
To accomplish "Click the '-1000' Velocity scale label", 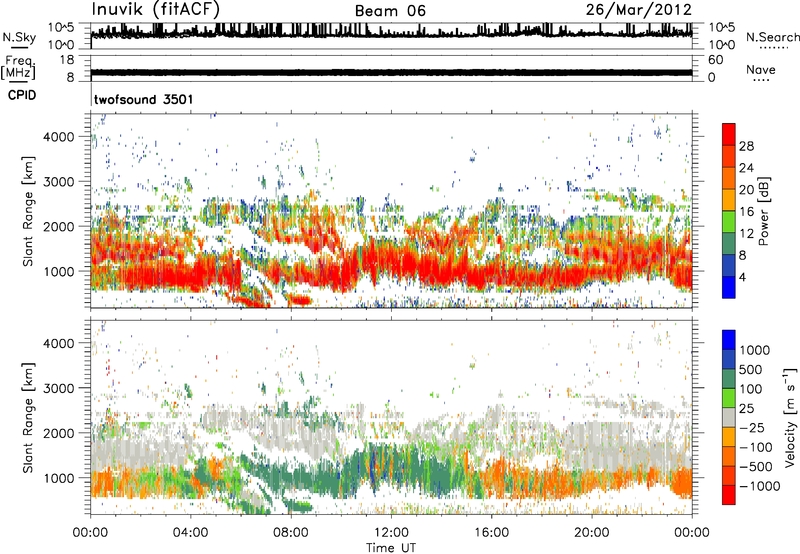I will coord(759,486).
